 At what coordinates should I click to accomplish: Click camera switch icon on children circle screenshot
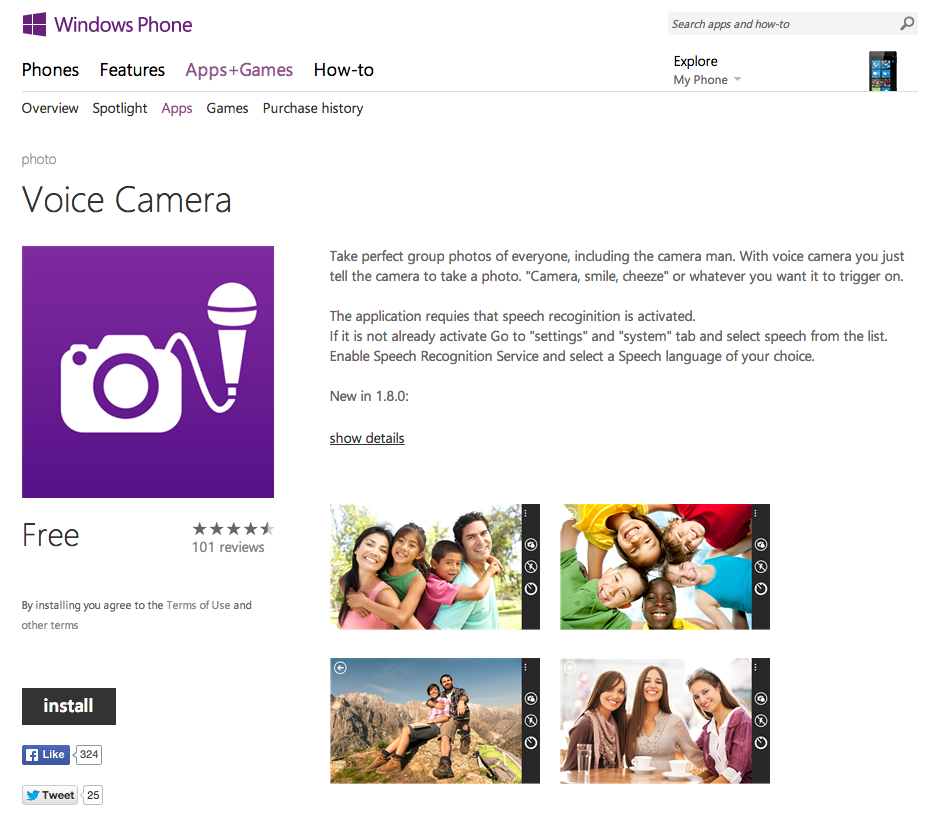tap(761, 545)
